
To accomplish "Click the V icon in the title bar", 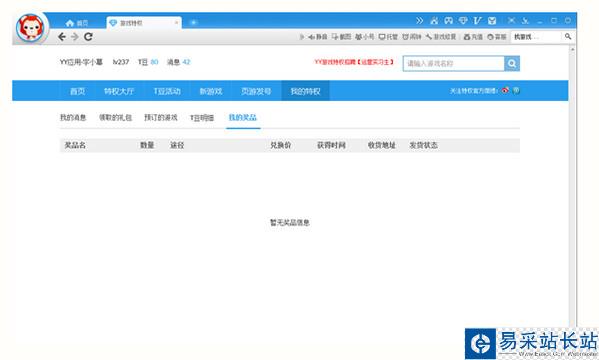I will (477, 21).
